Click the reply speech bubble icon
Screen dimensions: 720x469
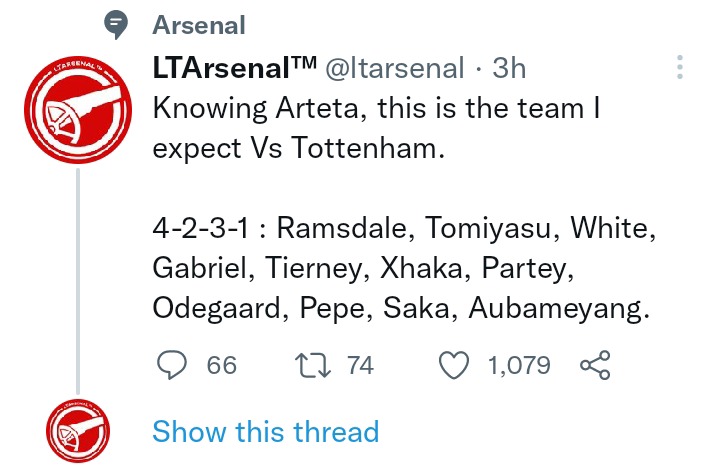[x=172, y=365]
